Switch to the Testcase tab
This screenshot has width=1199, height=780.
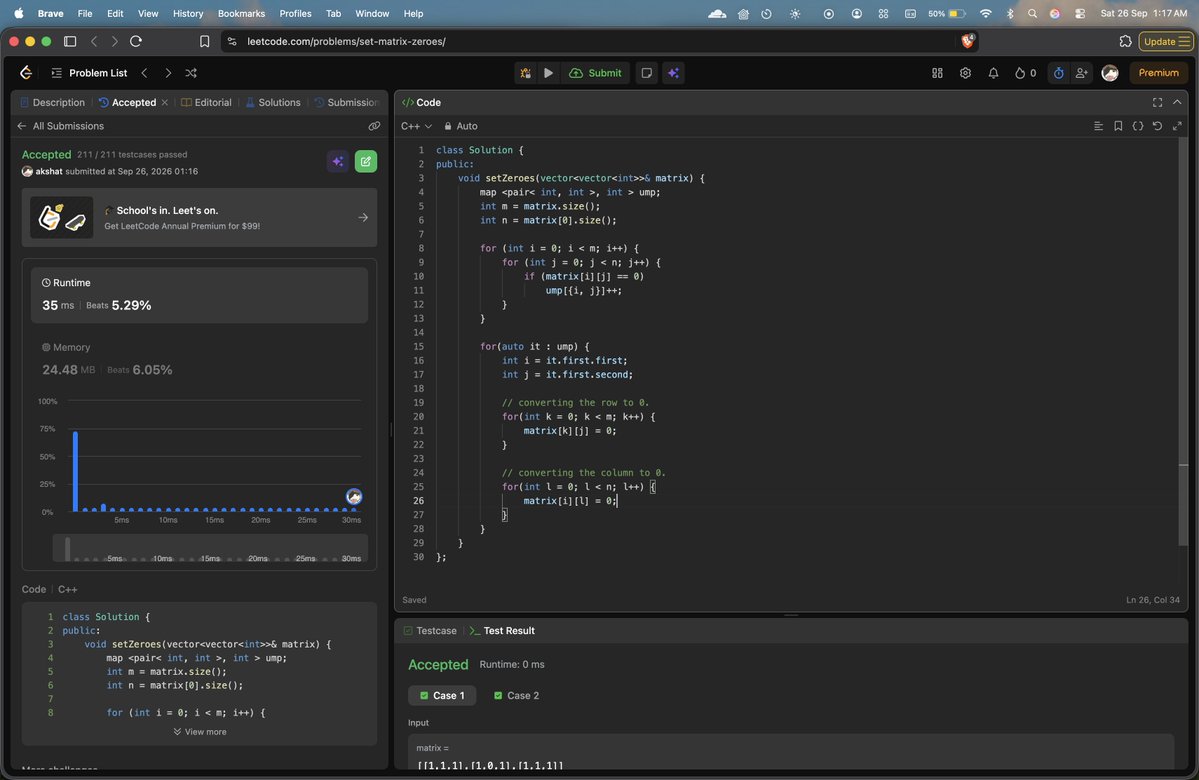pyautogui.click(x=430, y=631)
